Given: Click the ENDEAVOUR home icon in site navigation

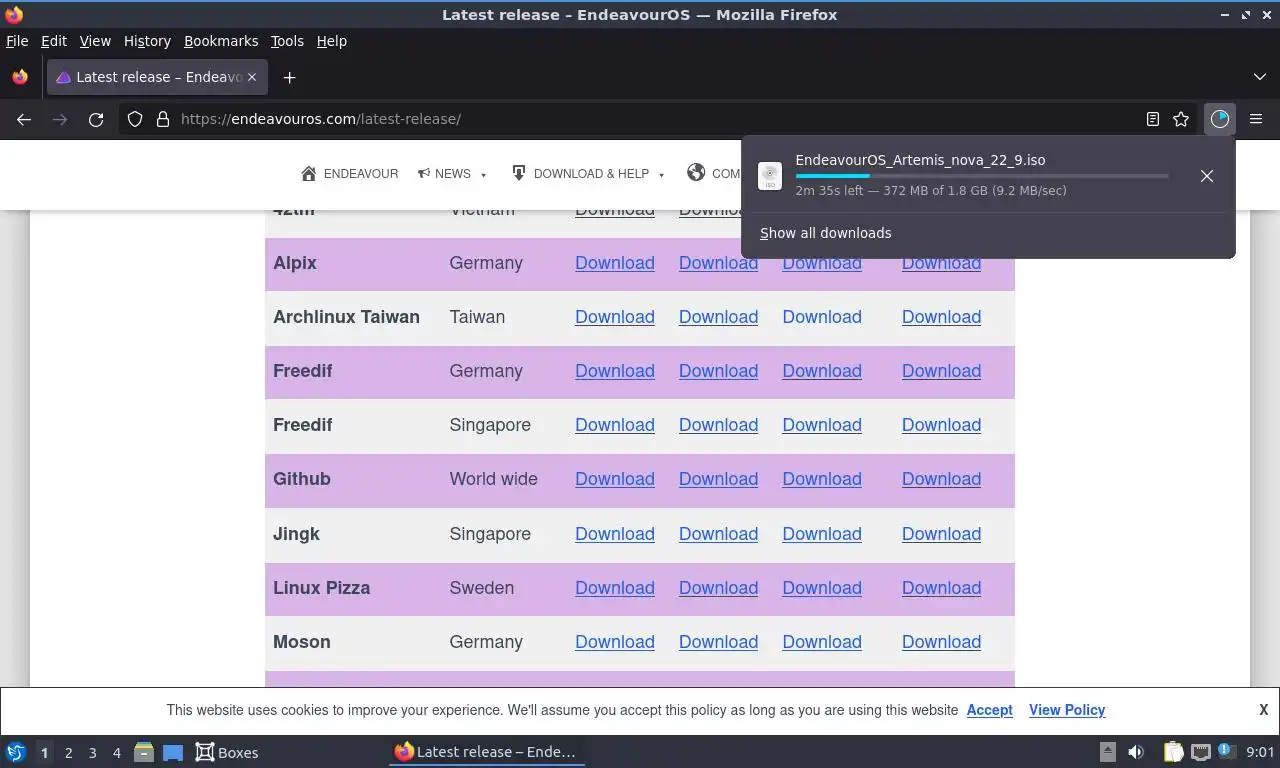Looking at the screenshot, I should coord(309,173).
